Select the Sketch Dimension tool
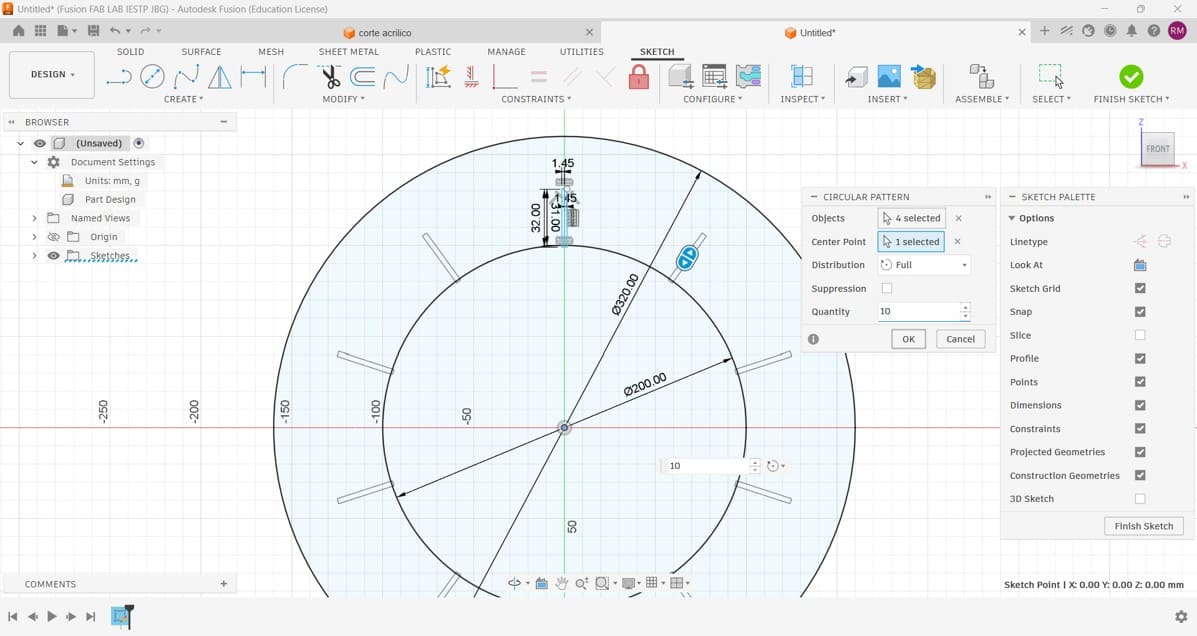 coord(253,76)
